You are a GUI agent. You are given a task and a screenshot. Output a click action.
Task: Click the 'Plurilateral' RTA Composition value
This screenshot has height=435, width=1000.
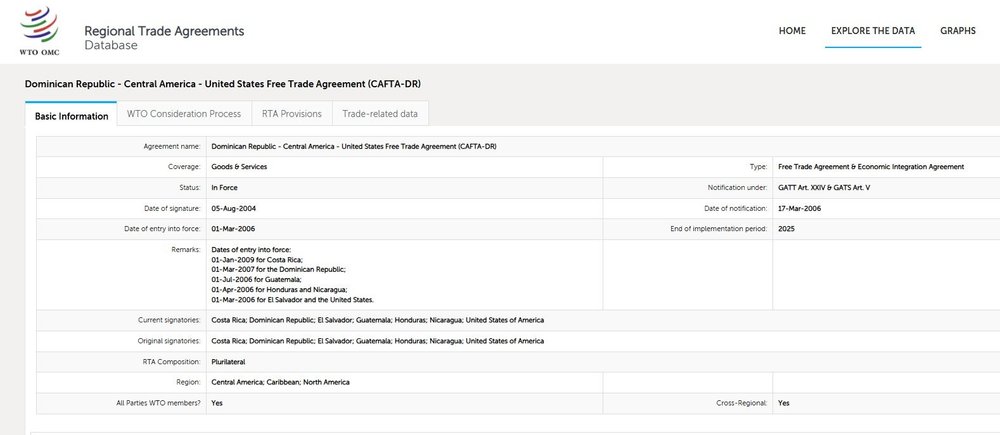[228, 362]
